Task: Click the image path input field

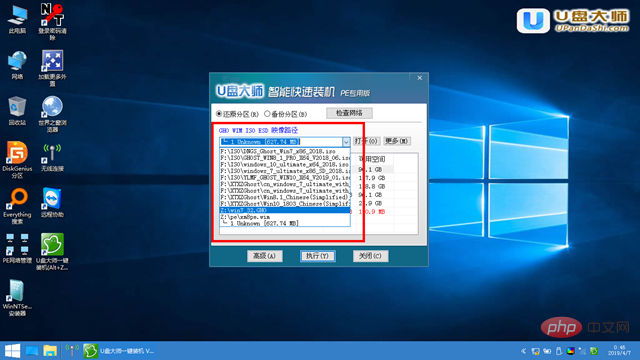Action: (x=281, y=142)
